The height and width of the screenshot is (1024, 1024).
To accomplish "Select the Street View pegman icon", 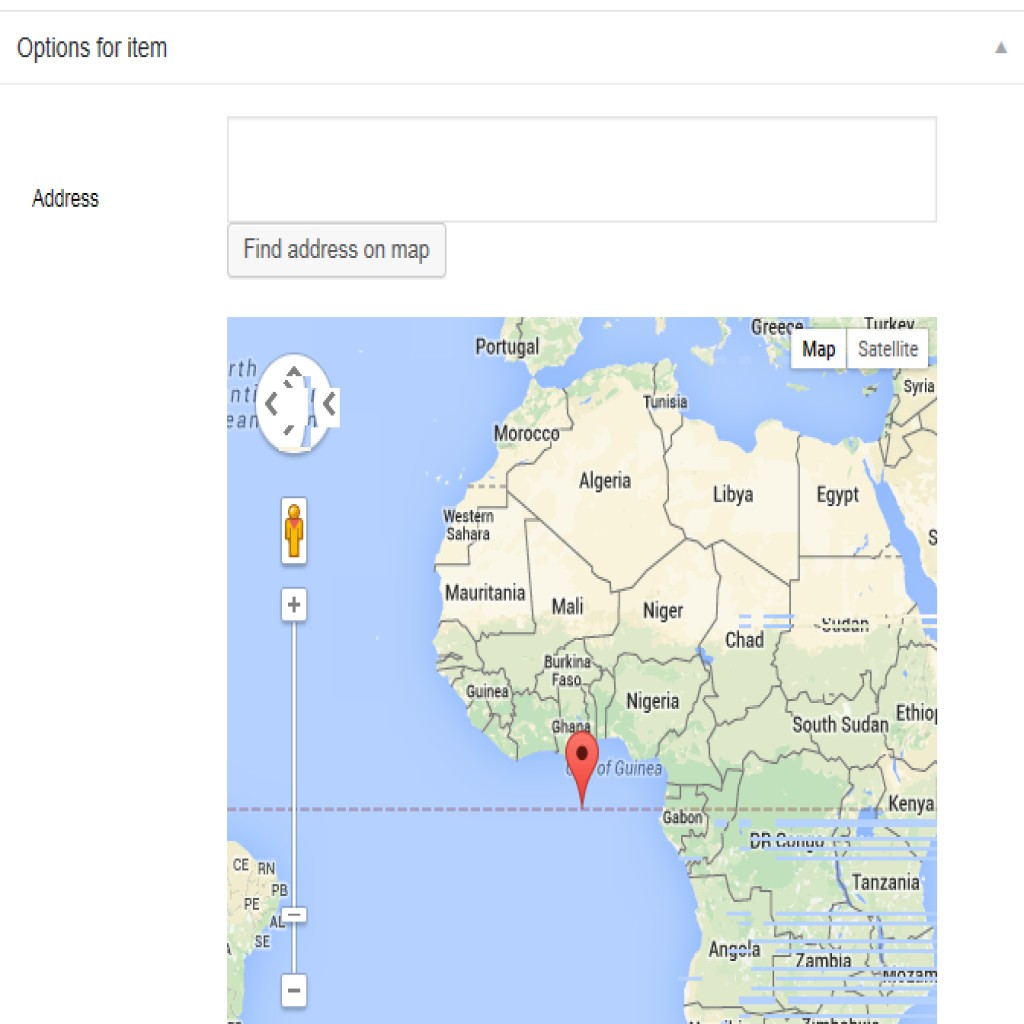I will click(x=294, y=531).
